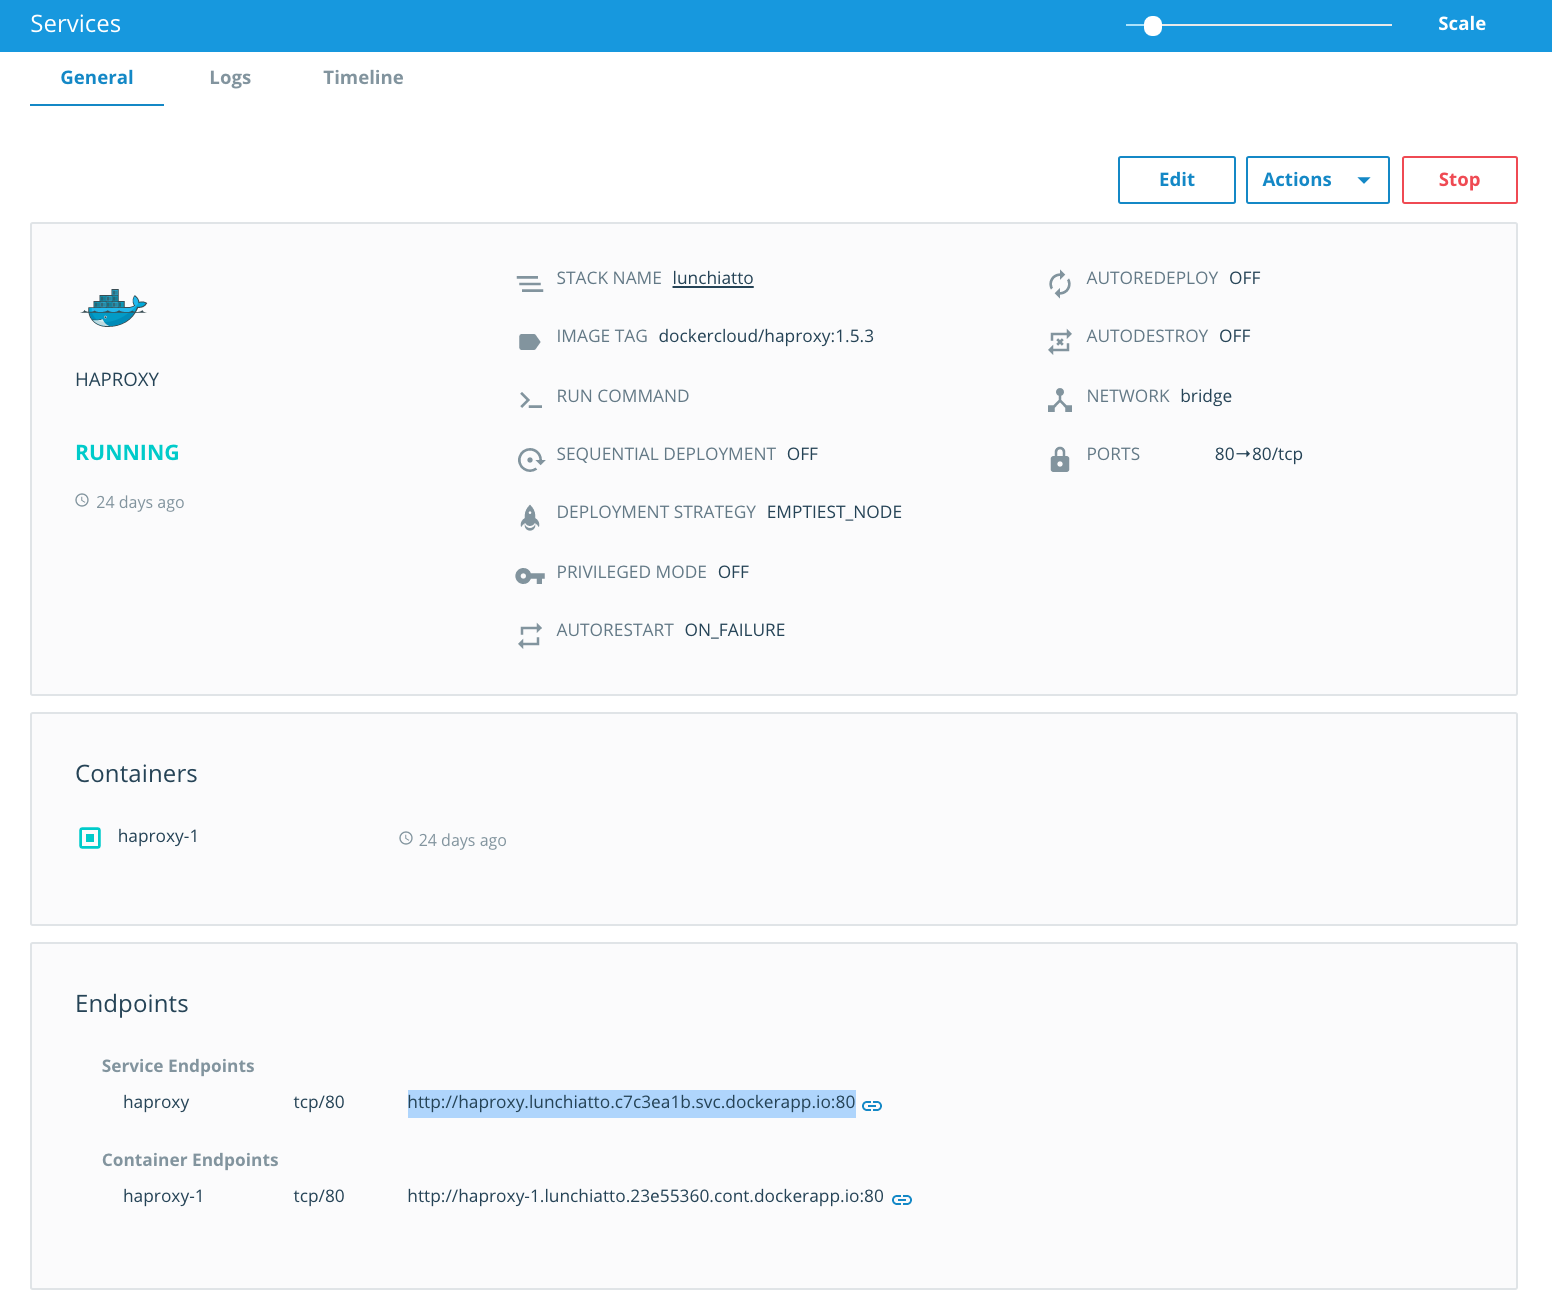Click the HAPROXY service name
The height and width of the screenshot is (1298, 1552).
tap(117, 380)
